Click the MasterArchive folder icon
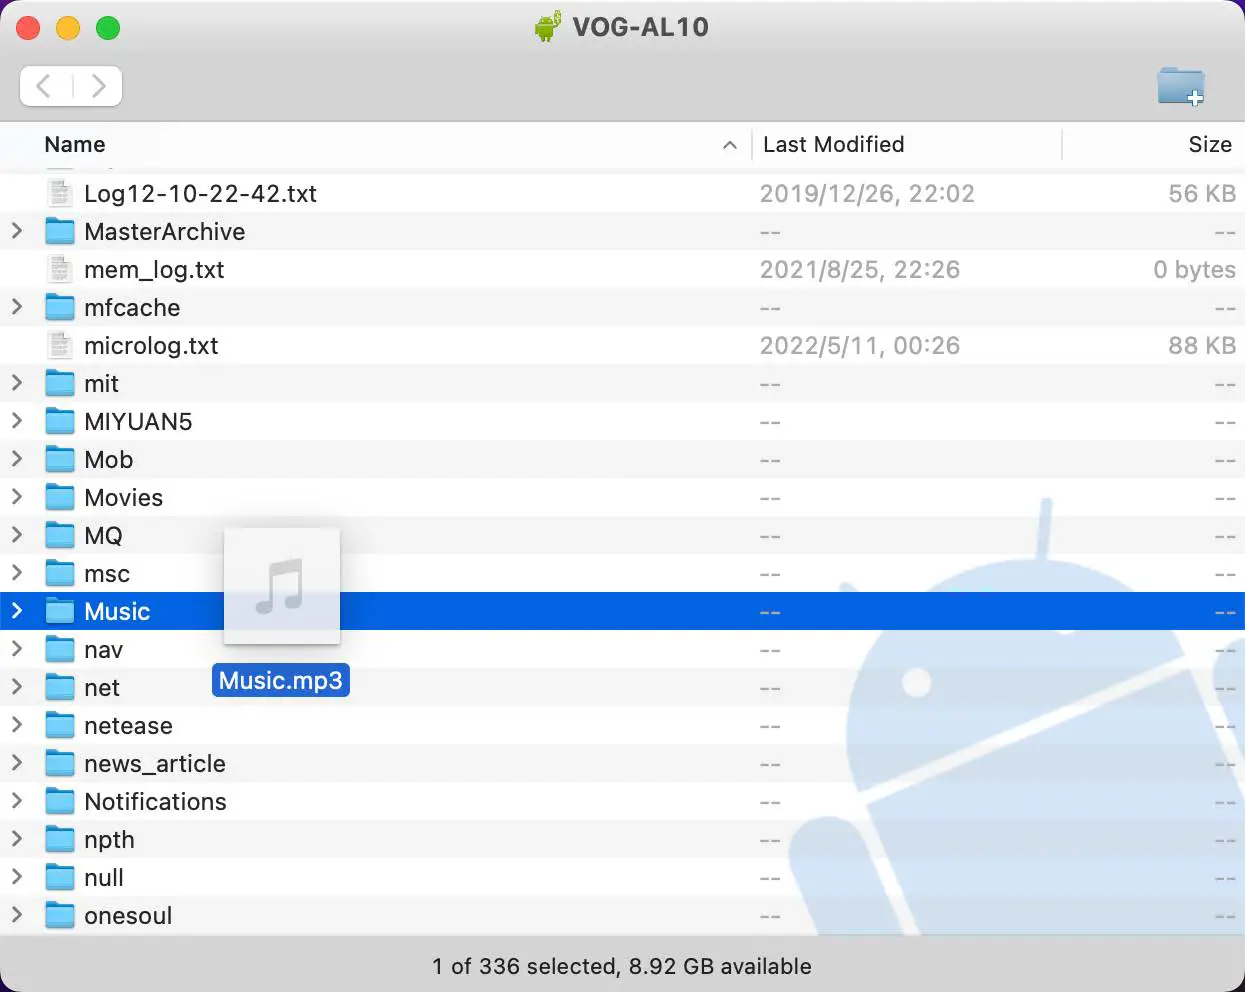1245x992 pixels. [60, 231]
